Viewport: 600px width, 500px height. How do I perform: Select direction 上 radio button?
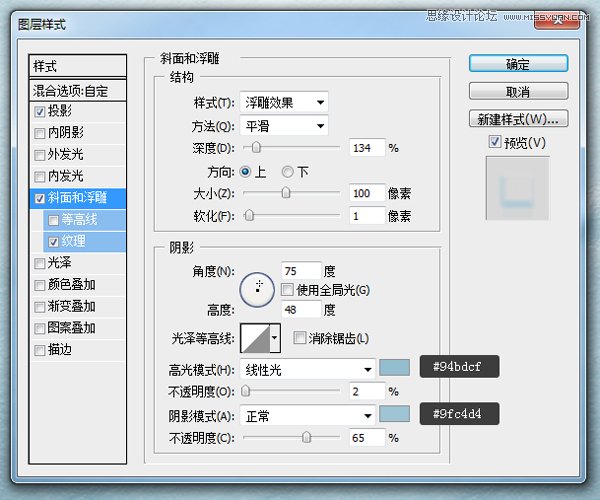(x=245, y=172)
